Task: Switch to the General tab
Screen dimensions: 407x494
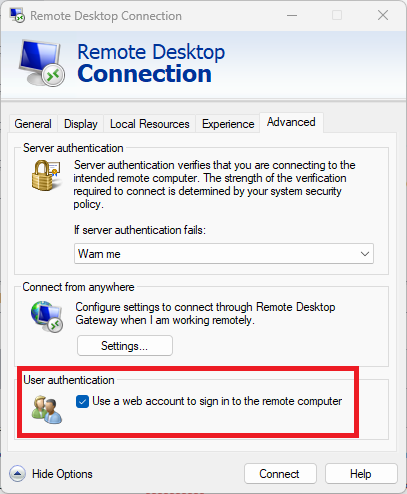Action: 33,124
